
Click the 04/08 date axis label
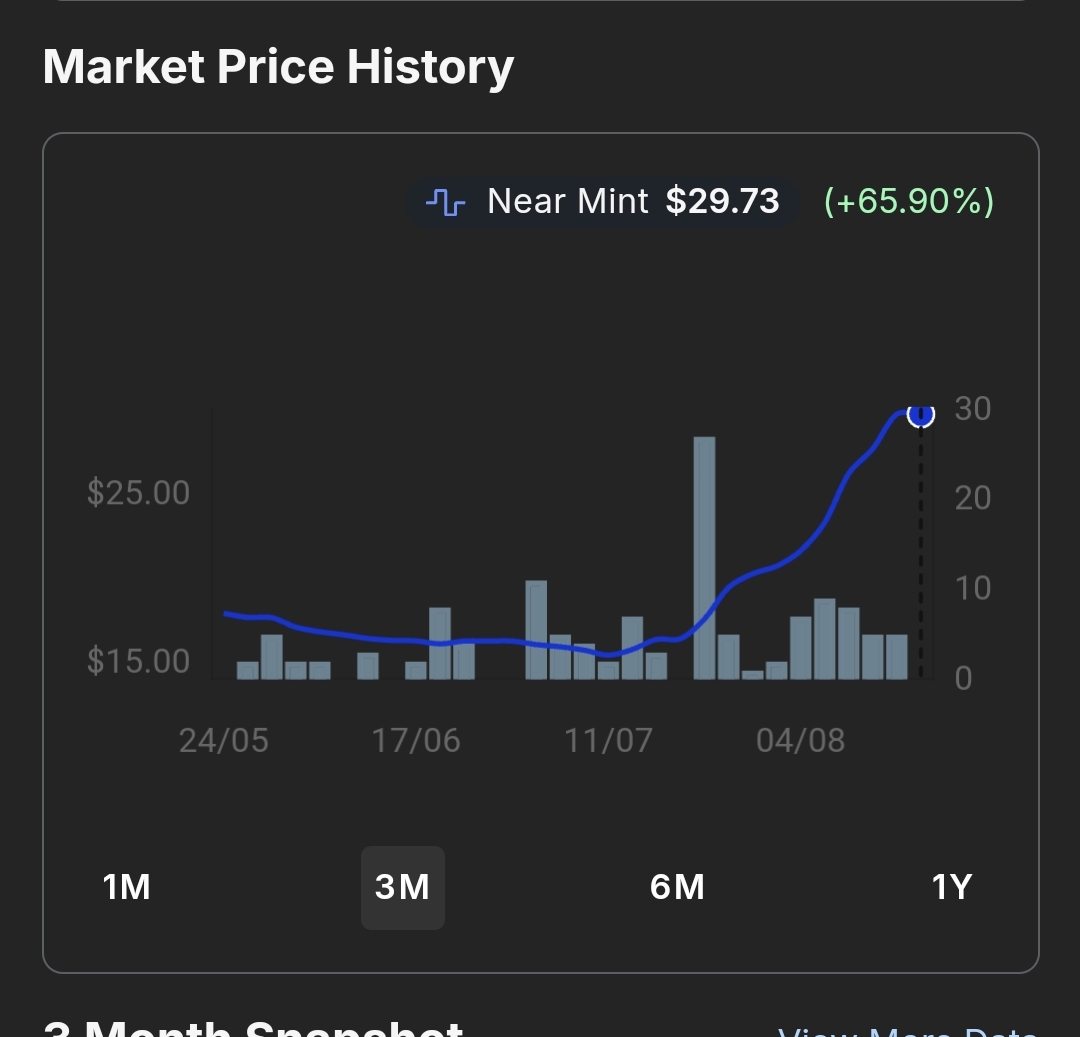coord(800,741)
